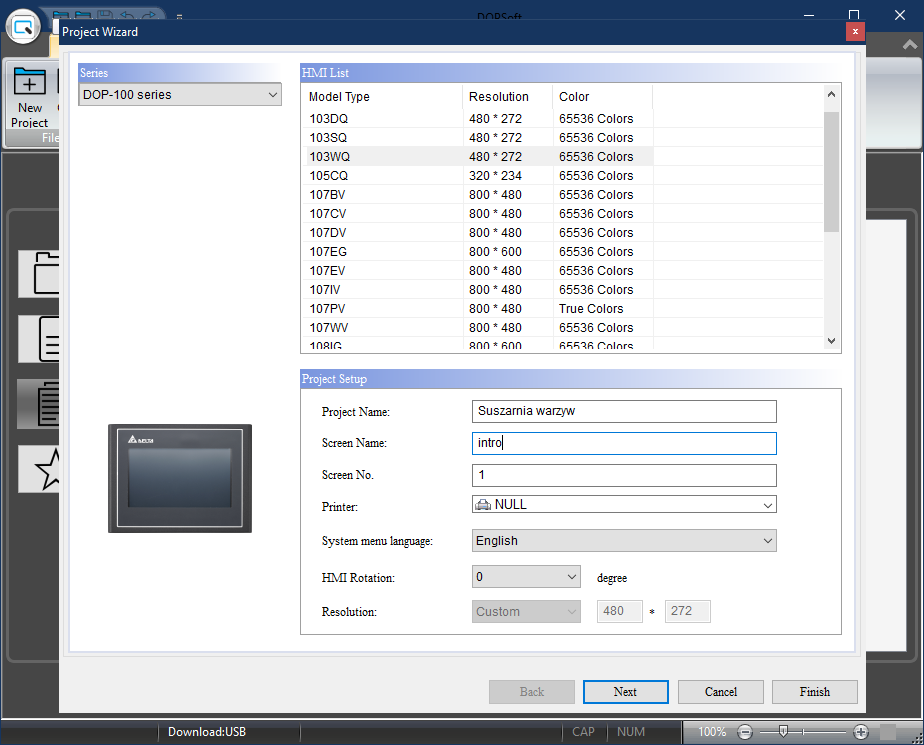Click the zoom slider handle in status bar
This screenshot has width=924, height=745.
coord(785,732)
